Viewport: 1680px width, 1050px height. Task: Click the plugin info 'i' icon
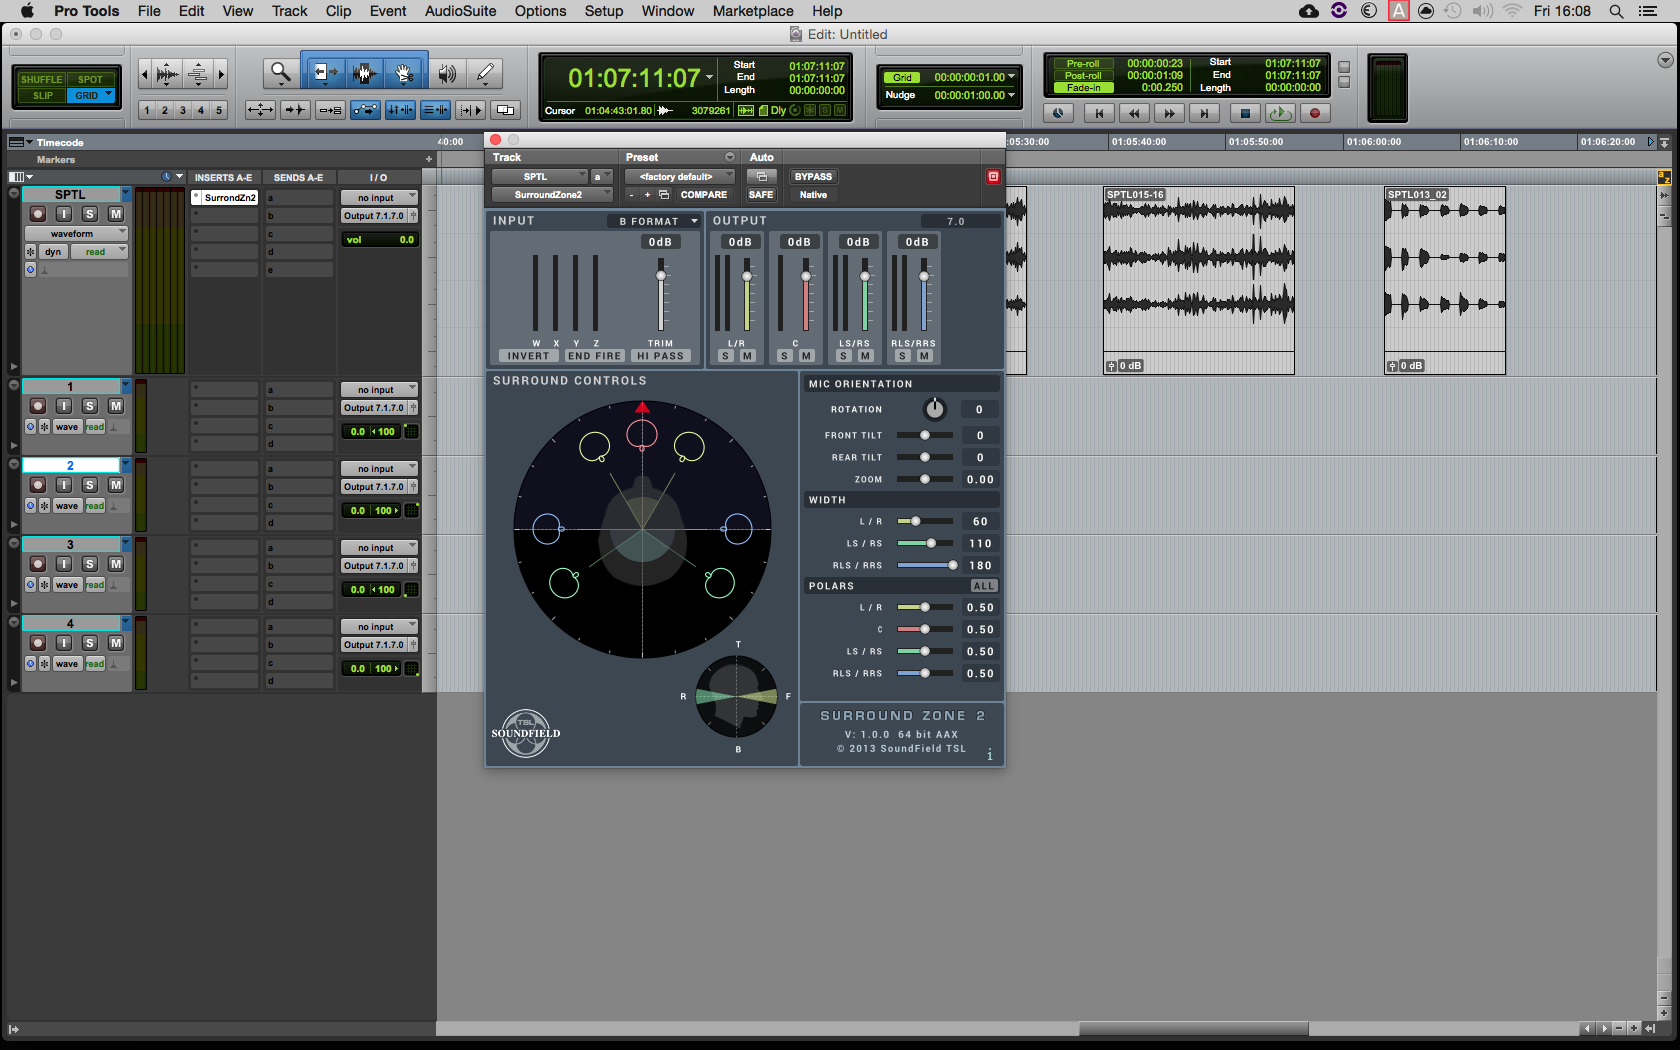(x=990, y=755)
